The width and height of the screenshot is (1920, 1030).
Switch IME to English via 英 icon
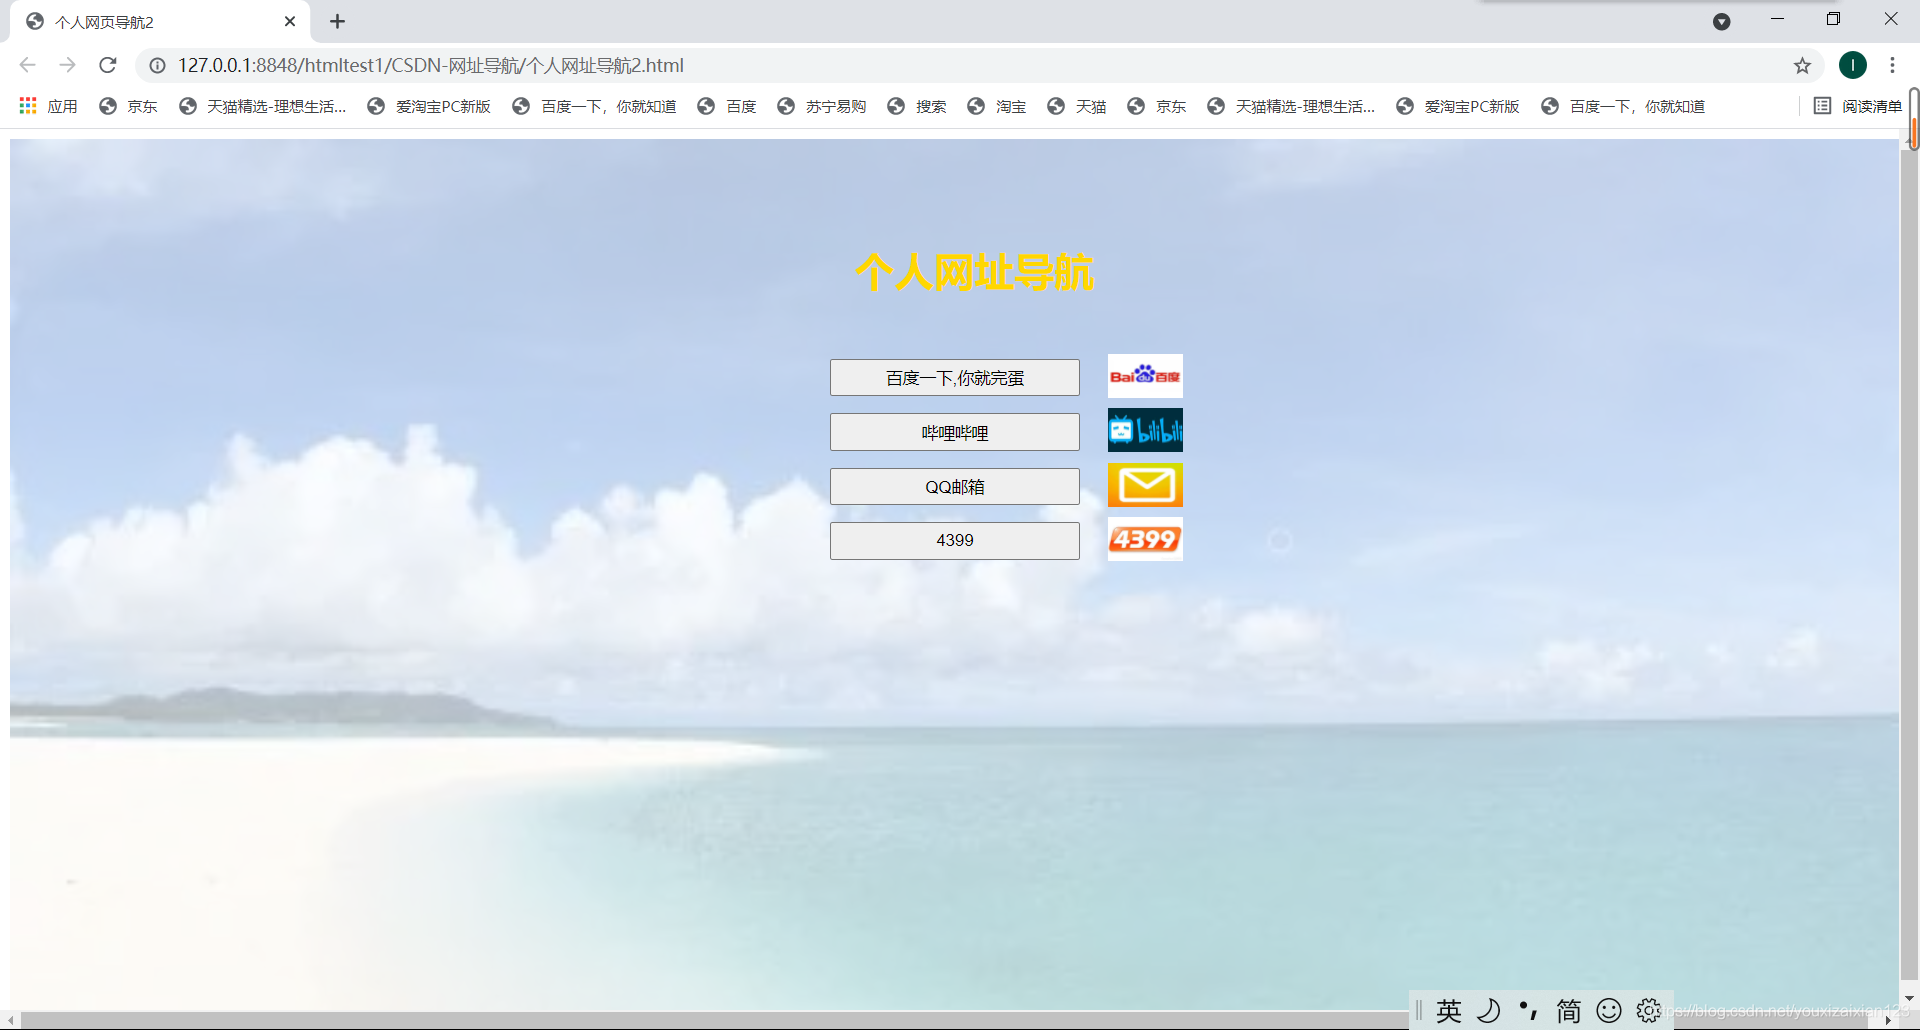pos(1449,1011)
